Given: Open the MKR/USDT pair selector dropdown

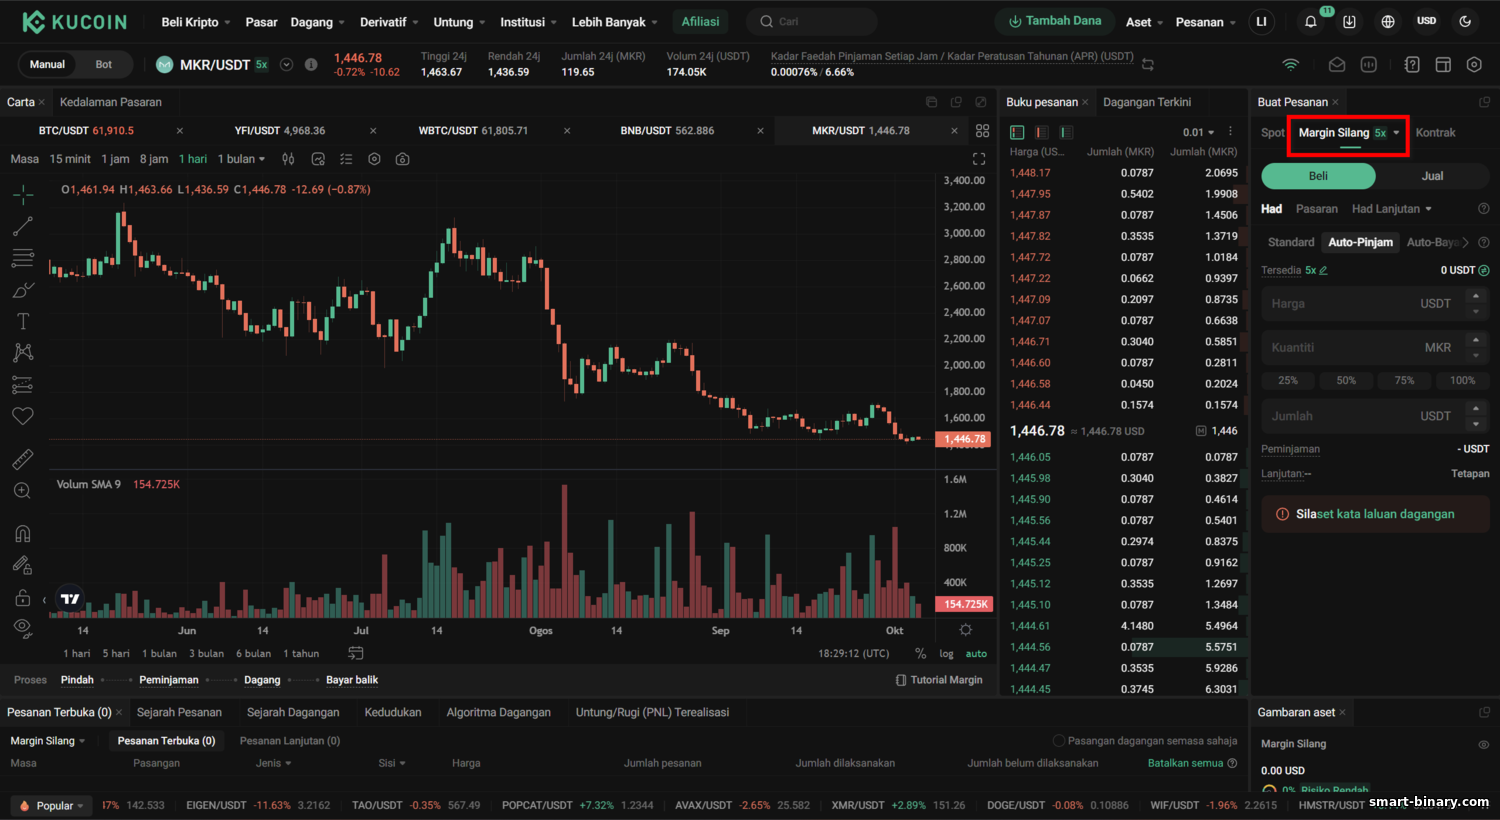Looking at the screenshot, I should click(286, 64).
